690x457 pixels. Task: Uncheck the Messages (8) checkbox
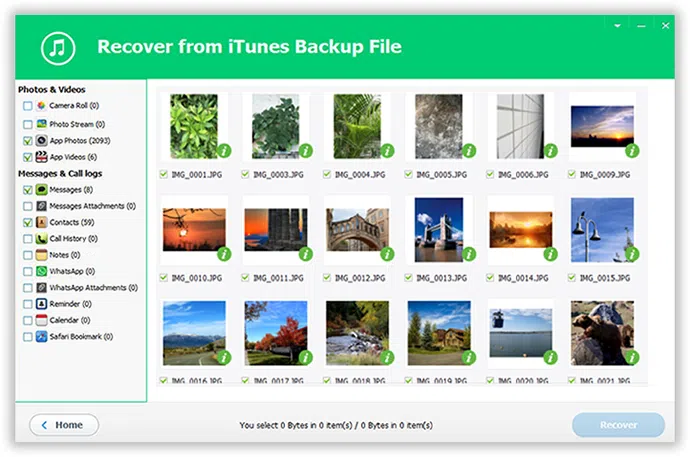(x=28, y=190)
